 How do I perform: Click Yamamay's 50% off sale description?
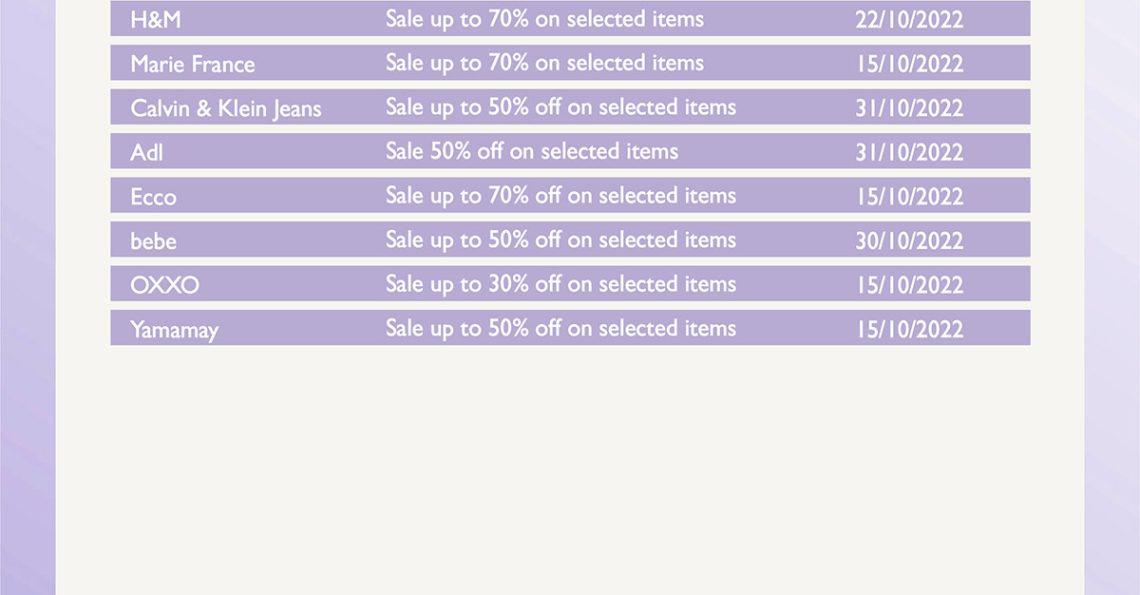point(561,329)
